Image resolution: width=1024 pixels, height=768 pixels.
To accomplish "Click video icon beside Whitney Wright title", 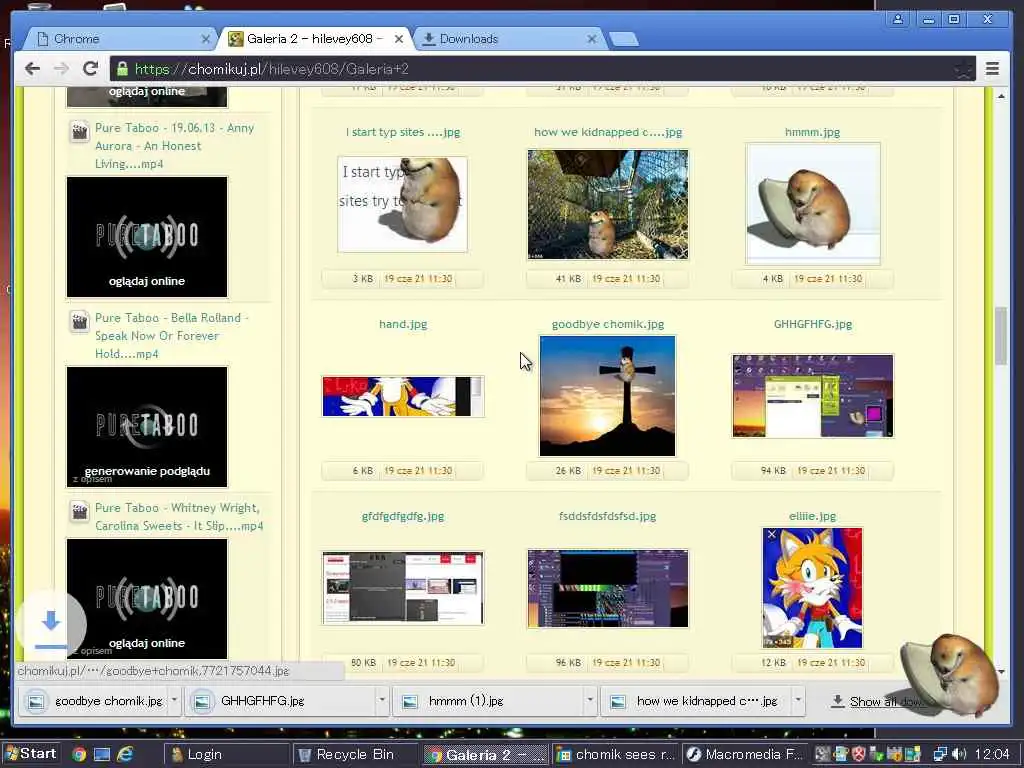I will 80,511.
